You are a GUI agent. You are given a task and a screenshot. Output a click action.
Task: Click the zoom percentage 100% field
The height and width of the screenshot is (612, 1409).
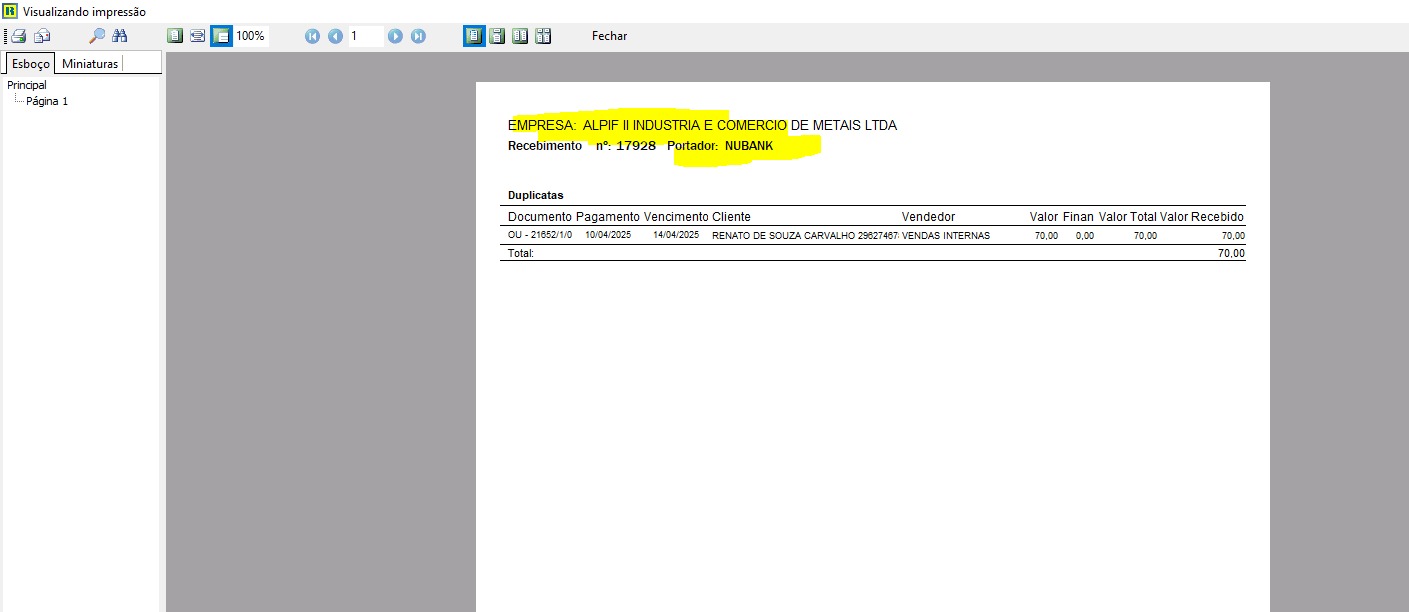[251, 36]
